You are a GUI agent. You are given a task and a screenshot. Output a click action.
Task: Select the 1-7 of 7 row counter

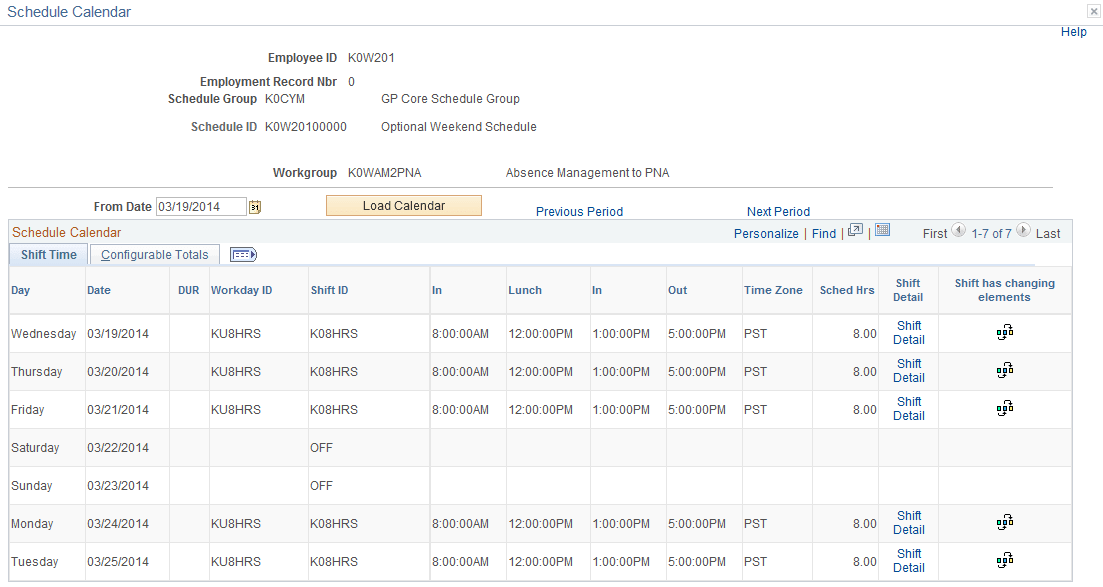(x=991, y=234)
